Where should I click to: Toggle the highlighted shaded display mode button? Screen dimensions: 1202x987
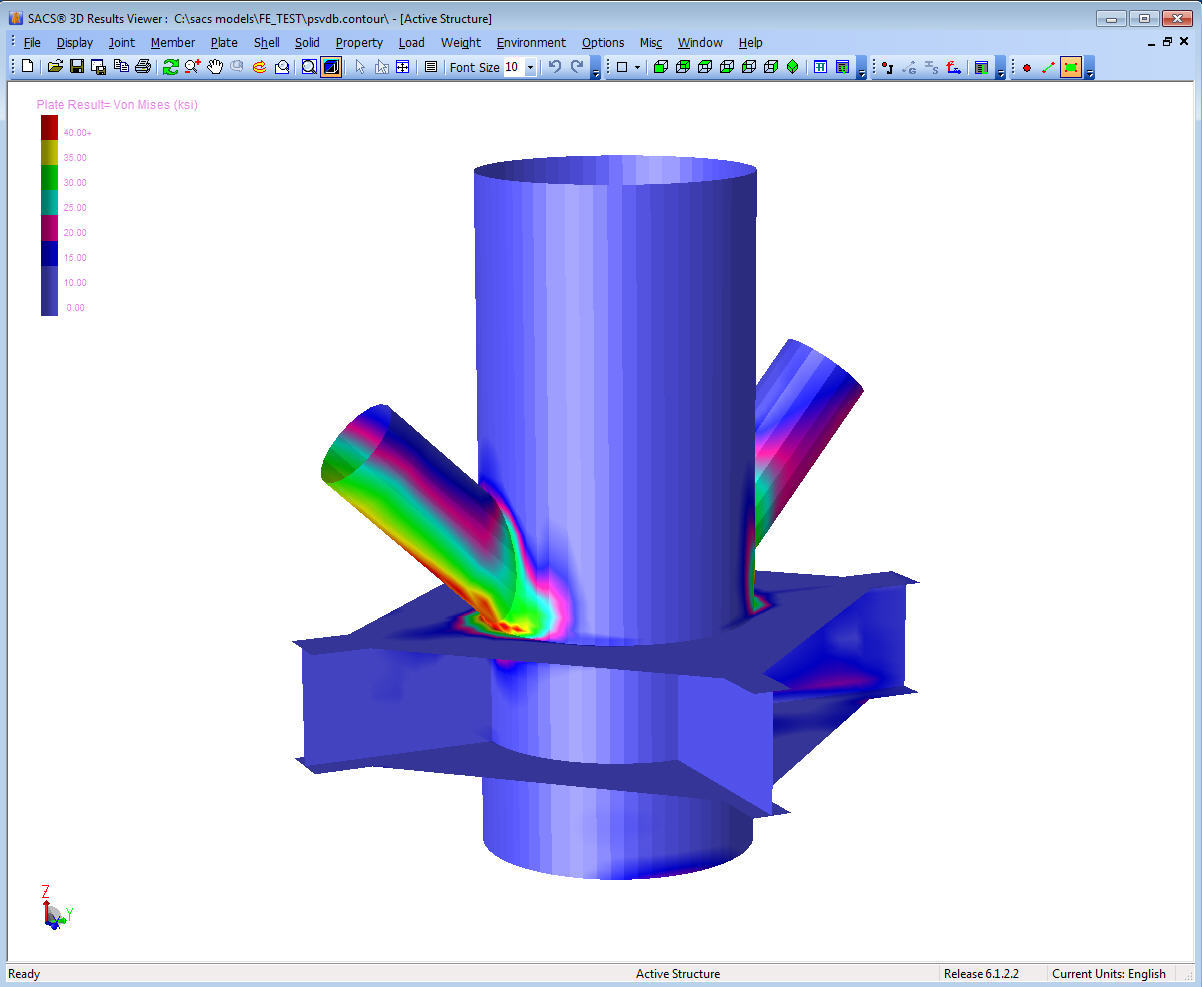click(x=331, y=67)
